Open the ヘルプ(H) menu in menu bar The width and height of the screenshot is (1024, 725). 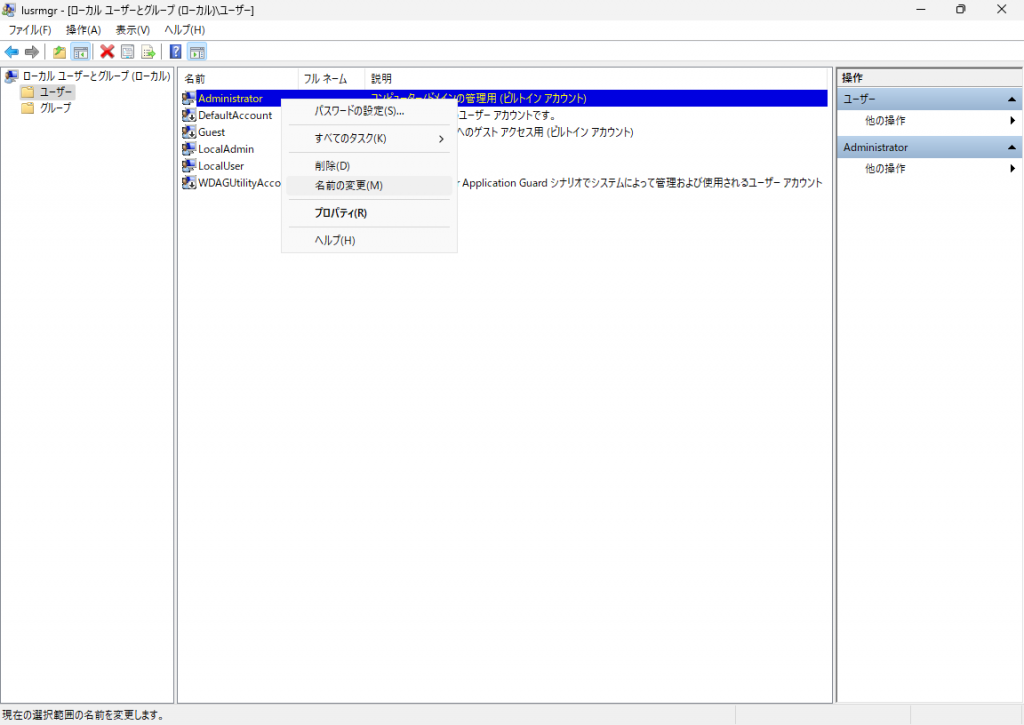(x=185, y=30)
